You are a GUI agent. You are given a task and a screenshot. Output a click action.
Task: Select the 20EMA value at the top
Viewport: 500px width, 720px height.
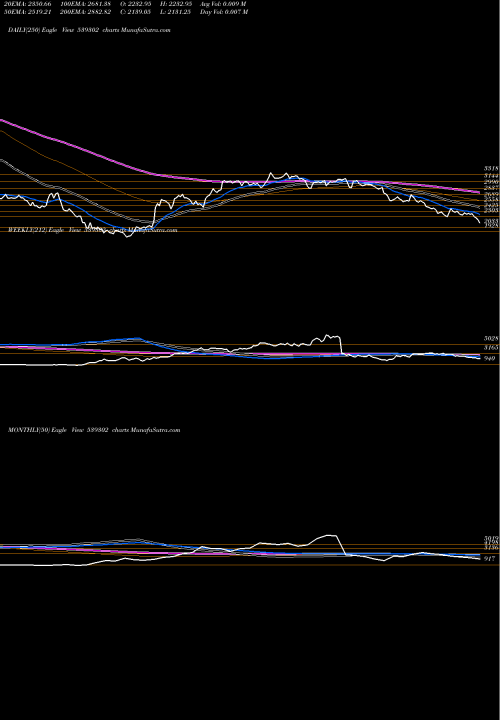coord(27,4)
